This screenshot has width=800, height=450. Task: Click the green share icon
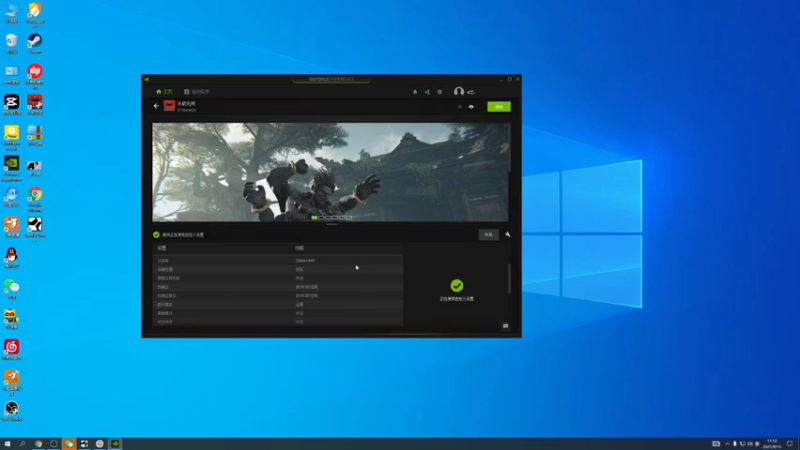[x=427, y=92]
